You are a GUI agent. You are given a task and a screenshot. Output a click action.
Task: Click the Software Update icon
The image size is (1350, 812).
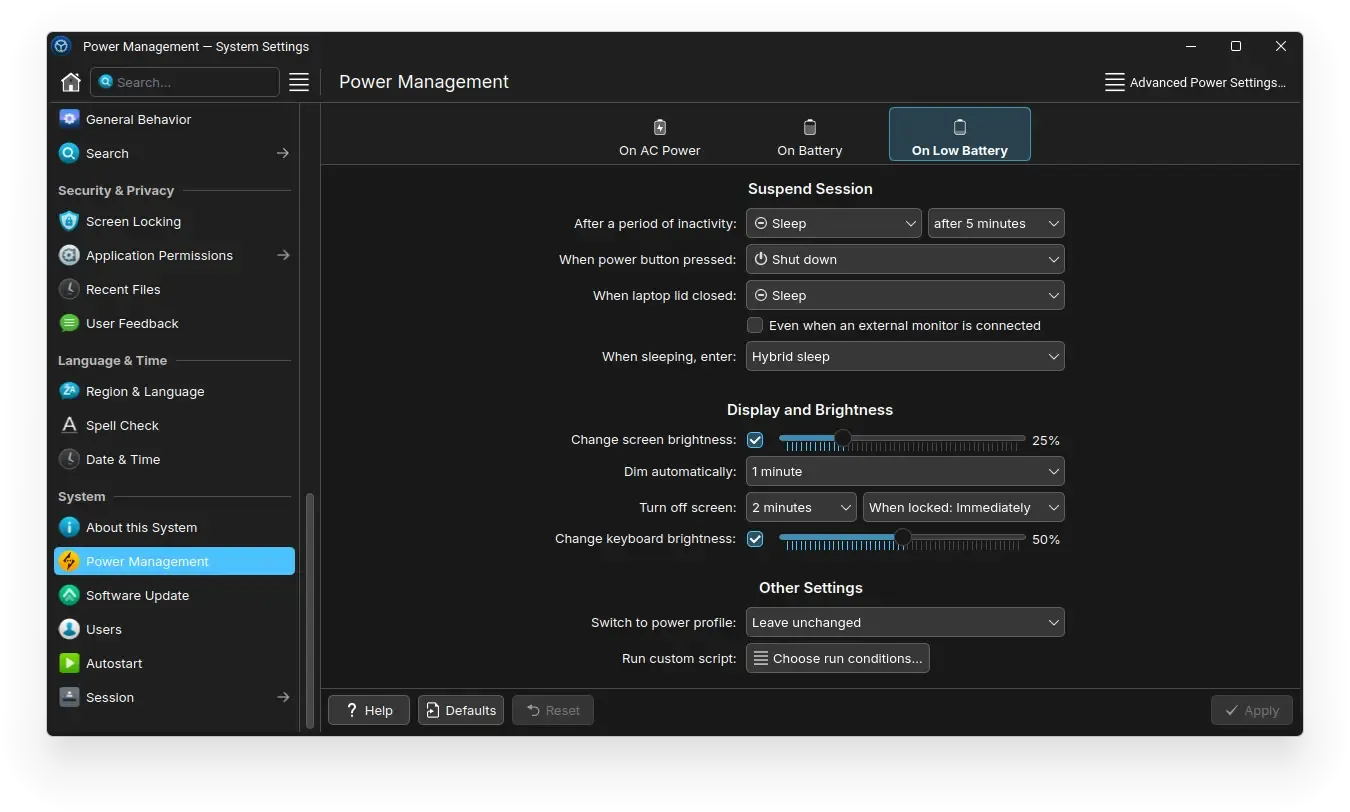(69, 595)
